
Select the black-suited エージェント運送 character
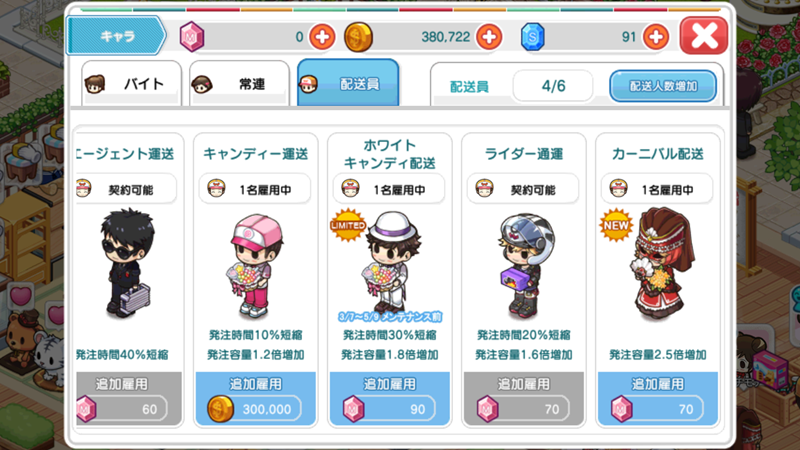128,263
